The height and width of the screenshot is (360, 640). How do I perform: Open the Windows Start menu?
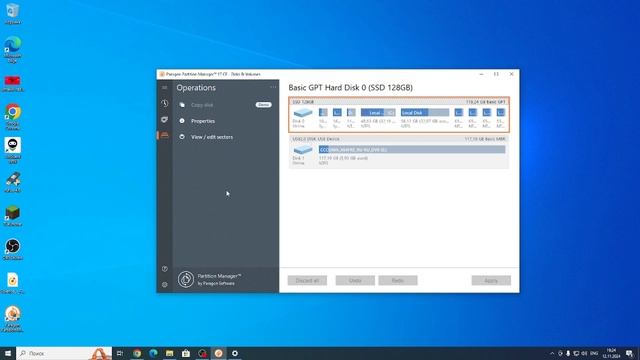coord(8,353)
